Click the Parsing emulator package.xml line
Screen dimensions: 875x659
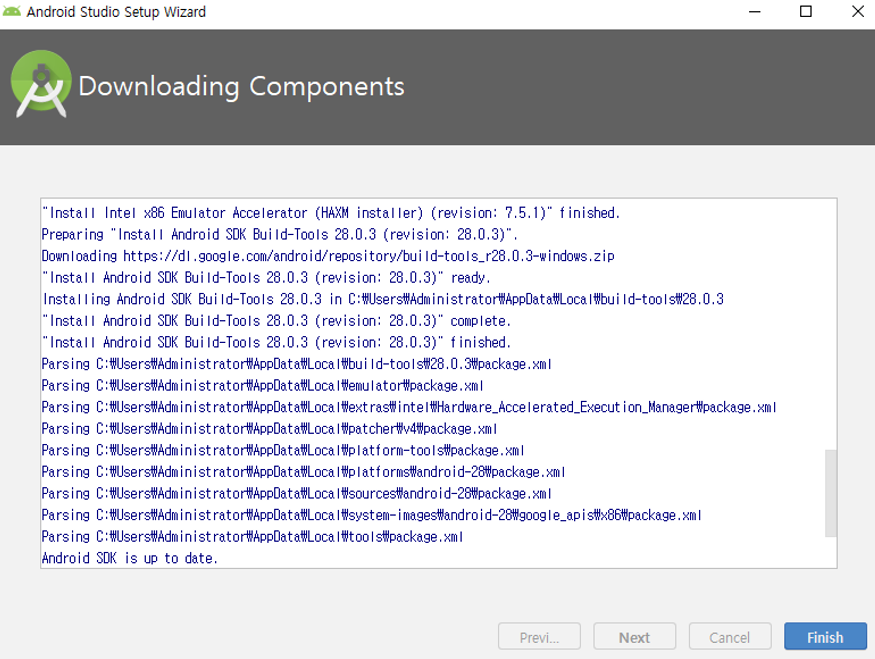pos(263,386)
